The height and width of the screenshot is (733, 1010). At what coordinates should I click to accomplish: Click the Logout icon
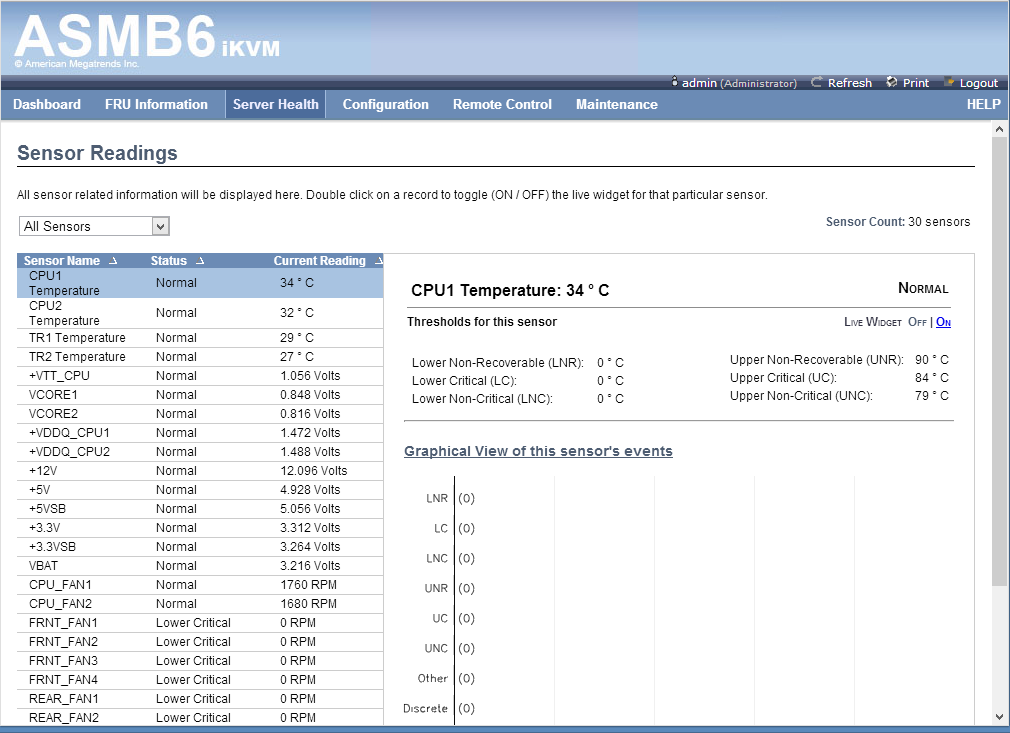pyautogui.click(x=949, y=82)
